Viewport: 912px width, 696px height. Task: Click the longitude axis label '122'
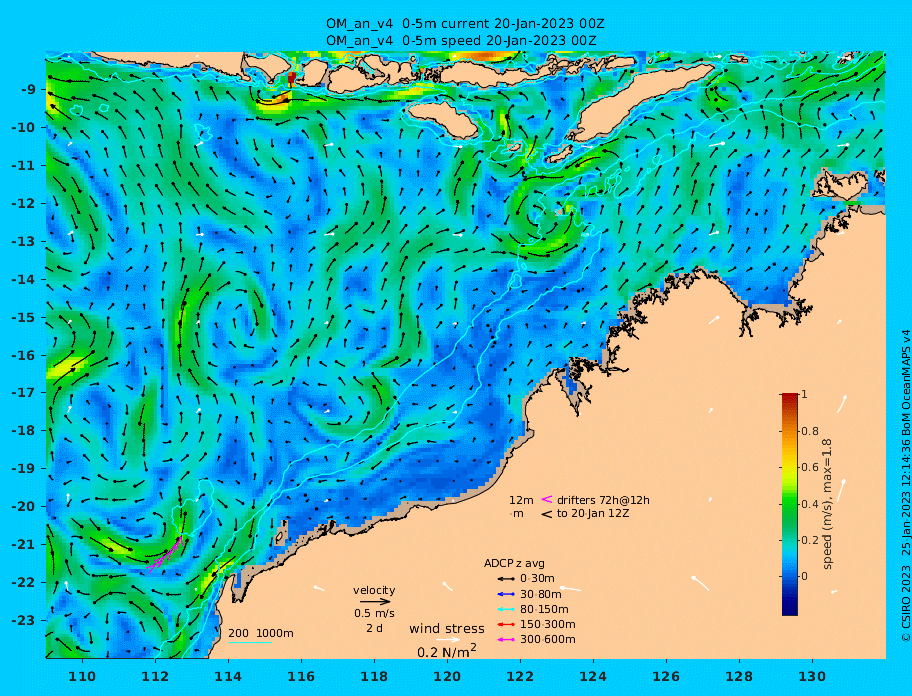pyautogui.click(x=521, y=676)
